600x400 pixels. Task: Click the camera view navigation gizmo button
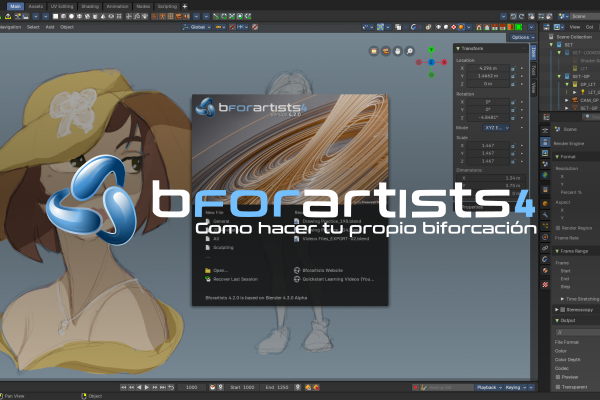click(x=386, y=51)
